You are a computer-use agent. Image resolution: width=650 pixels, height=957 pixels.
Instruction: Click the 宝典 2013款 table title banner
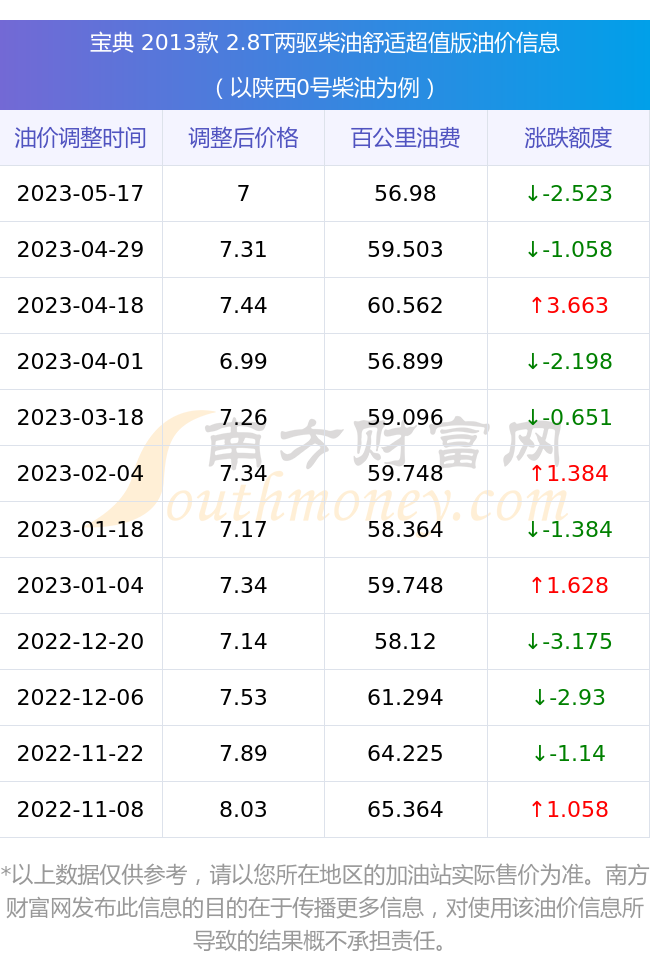point(325,43)
